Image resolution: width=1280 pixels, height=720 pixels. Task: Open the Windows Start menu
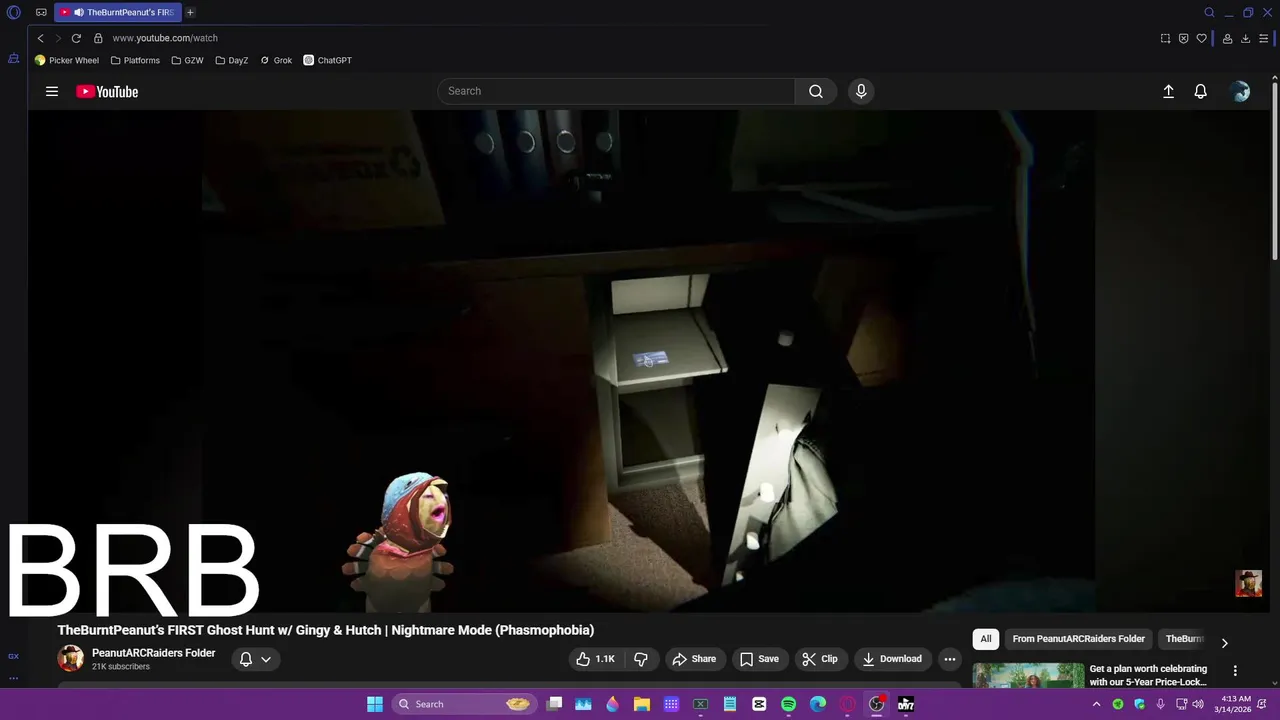(375, 704)
